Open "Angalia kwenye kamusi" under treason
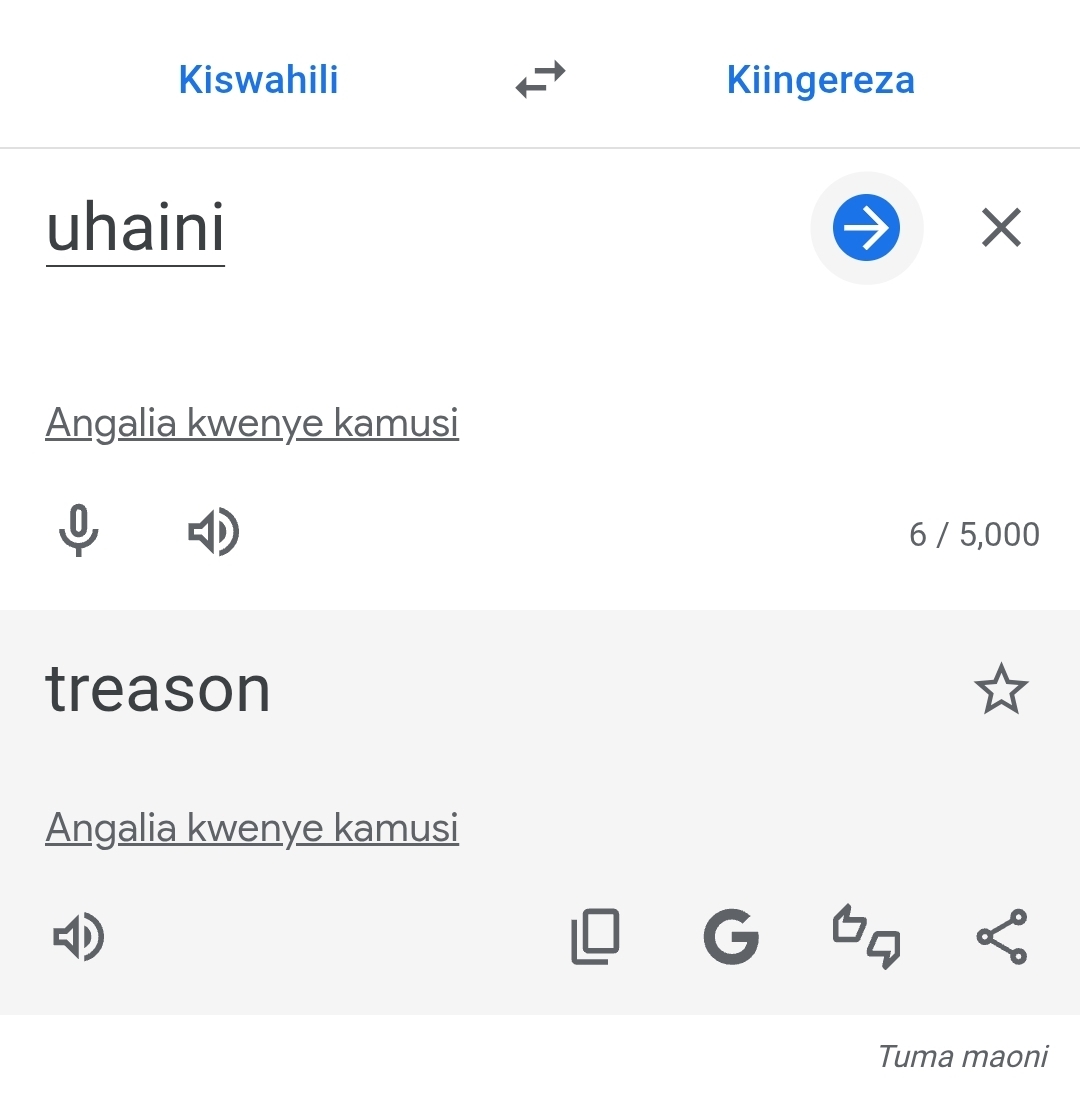 pyautogui.click(x=252, y=828)
